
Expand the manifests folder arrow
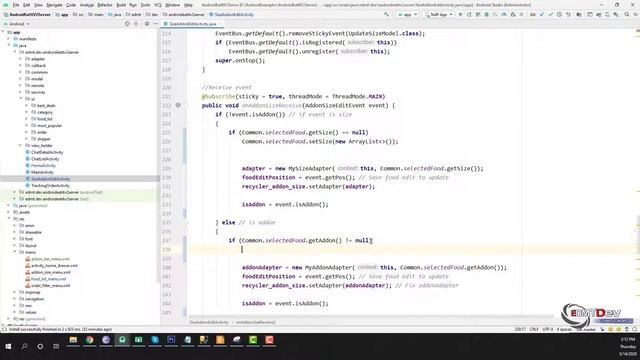(9, 39)
